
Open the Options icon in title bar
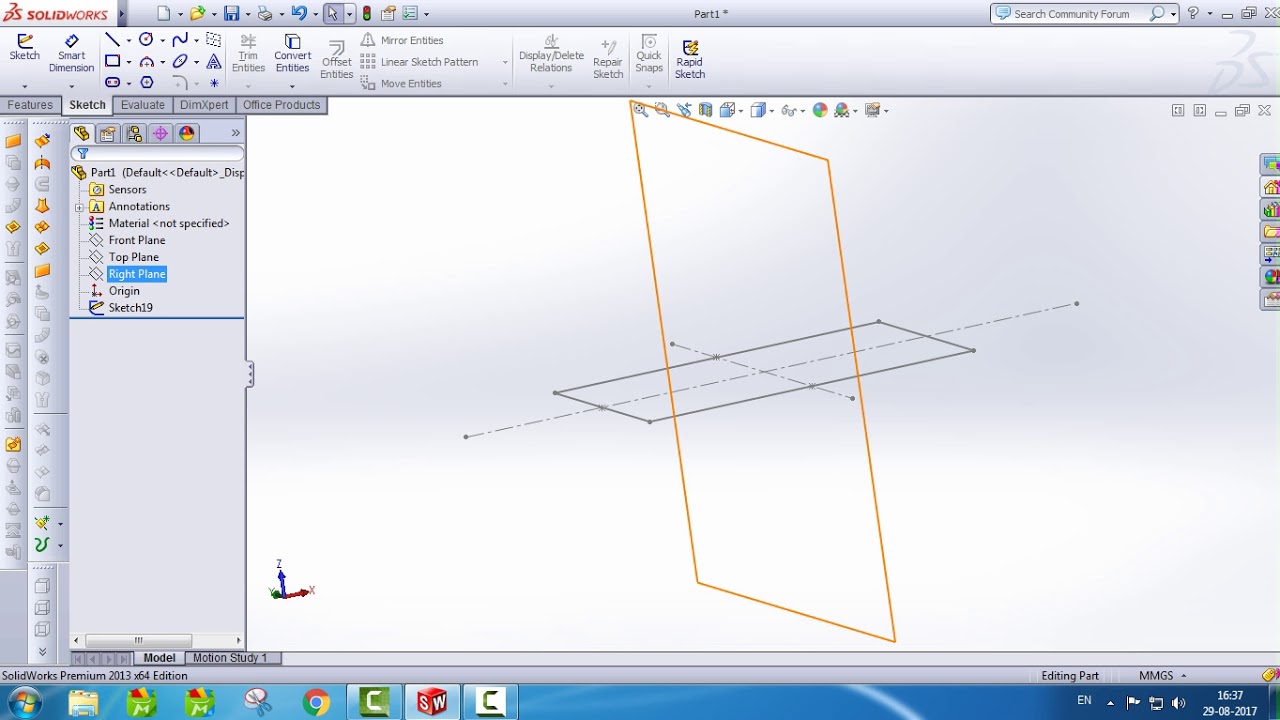[x=410, y=14]
